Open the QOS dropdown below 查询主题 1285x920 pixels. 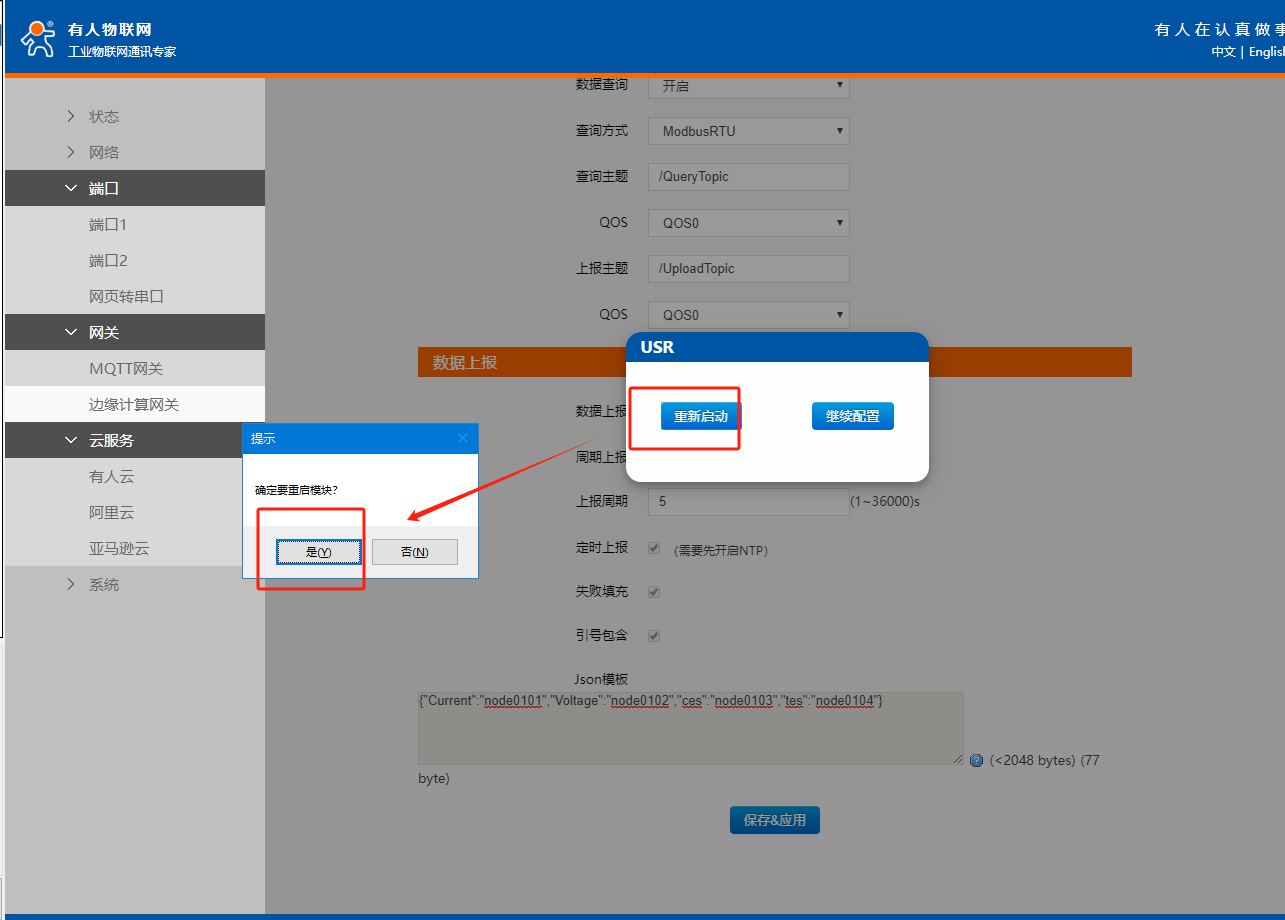749,223
